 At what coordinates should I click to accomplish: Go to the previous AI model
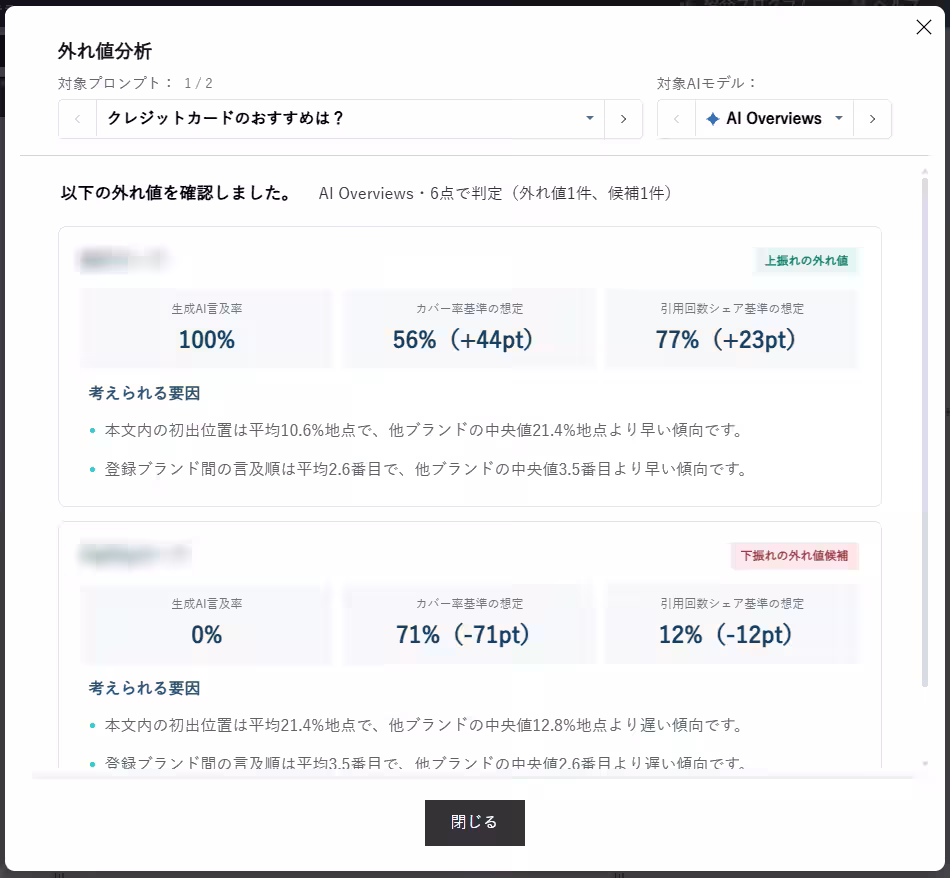tap(677, 119)
